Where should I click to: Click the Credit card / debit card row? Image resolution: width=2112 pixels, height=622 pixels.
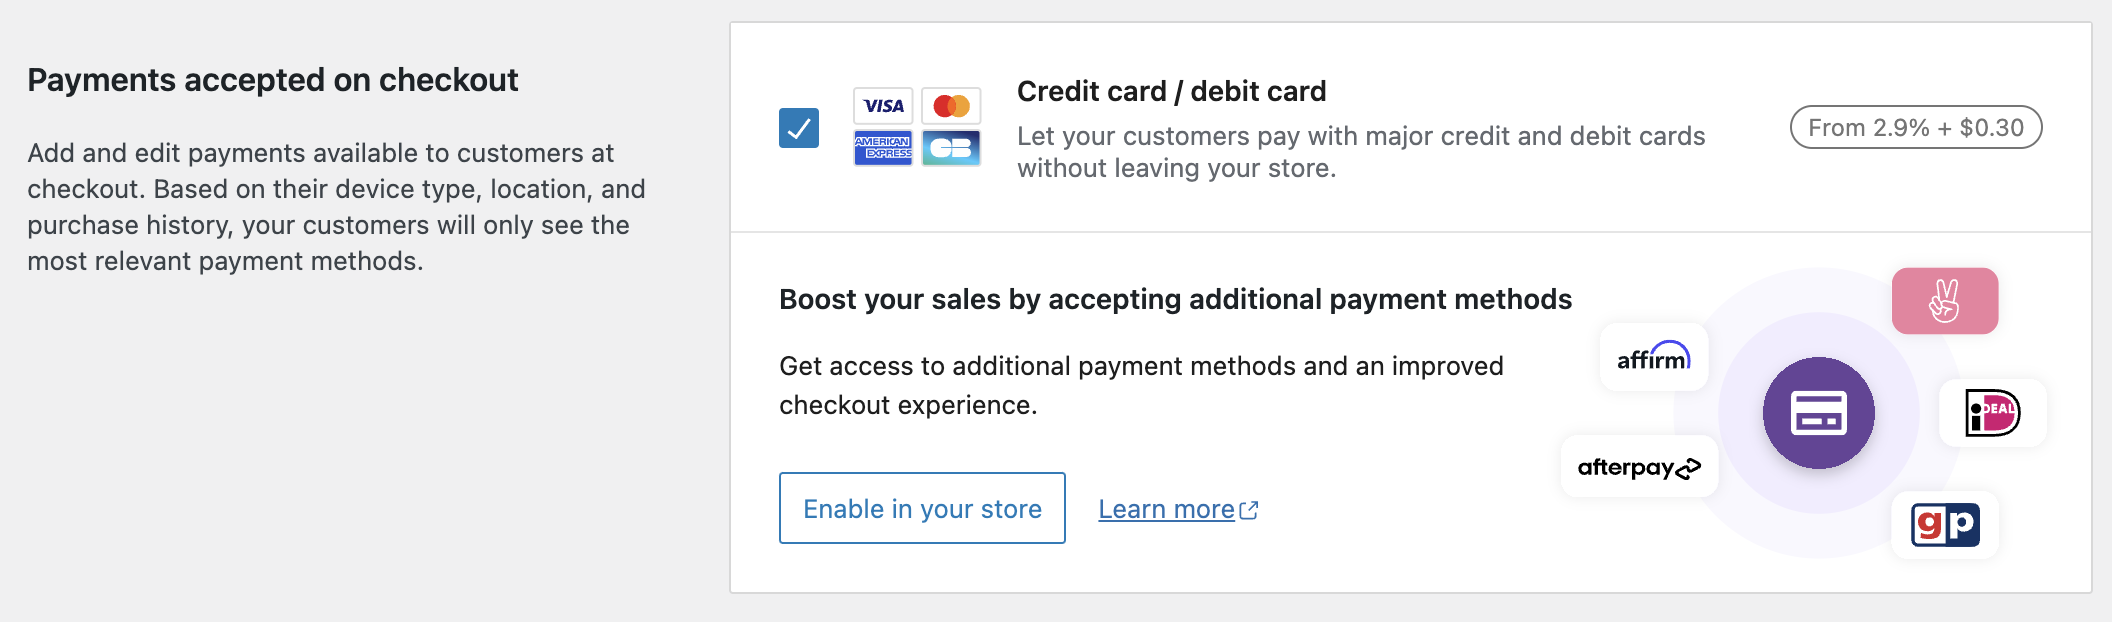tap(1400, 128)
